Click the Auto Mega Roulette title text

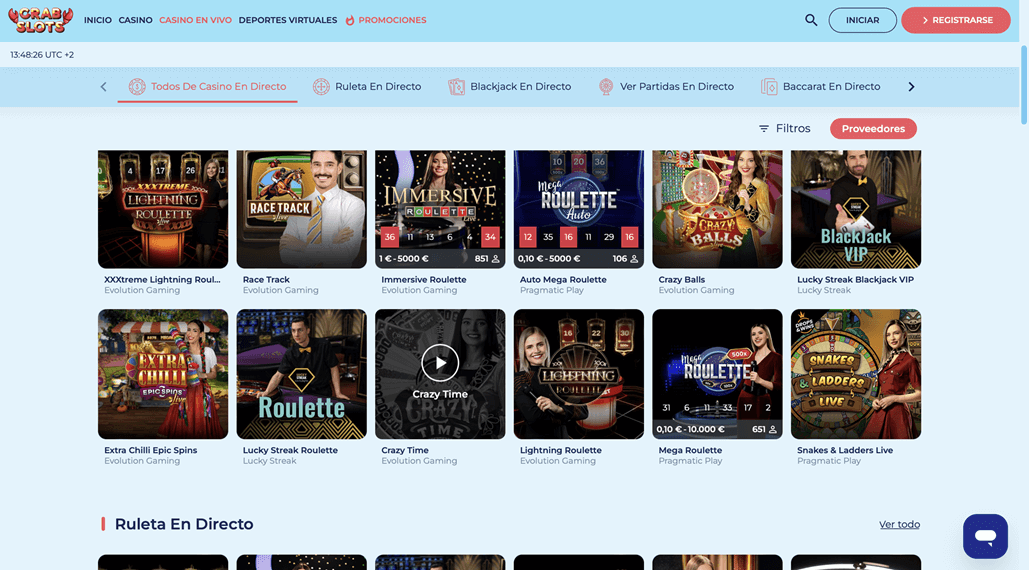[563, 279]
